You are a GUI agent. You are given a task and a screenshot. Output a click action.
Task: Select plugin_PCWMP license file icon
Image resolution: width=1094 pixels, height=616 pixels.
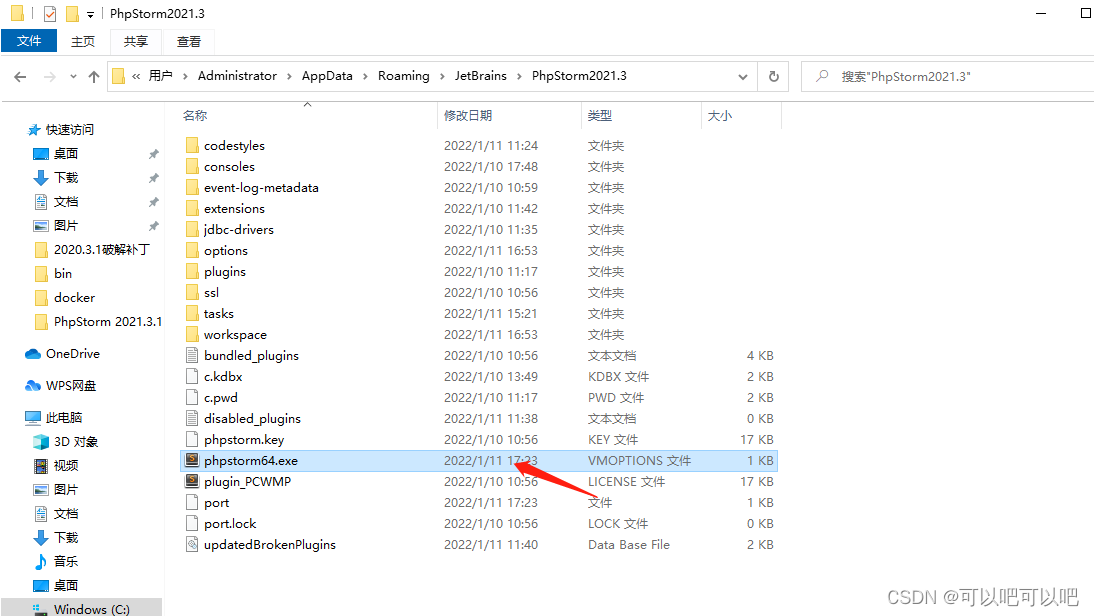[x=193, y=481]
